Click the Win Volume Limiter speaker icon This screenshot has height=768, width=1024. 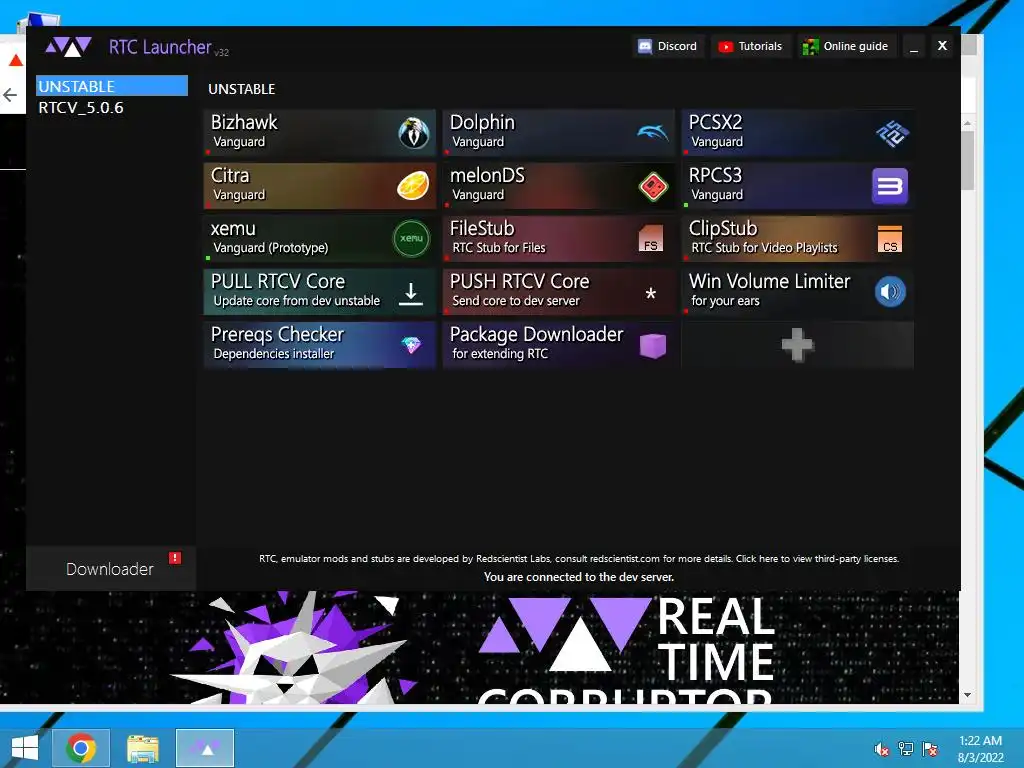pos(890,291)
